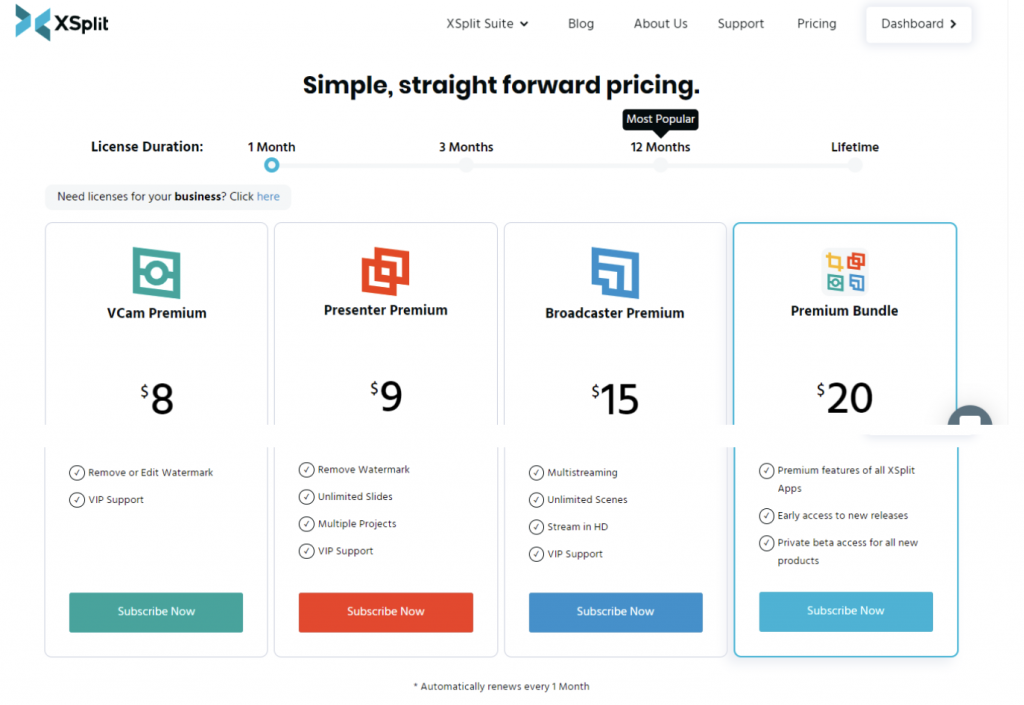Click the chat bubble icon on the right edge

969,421
